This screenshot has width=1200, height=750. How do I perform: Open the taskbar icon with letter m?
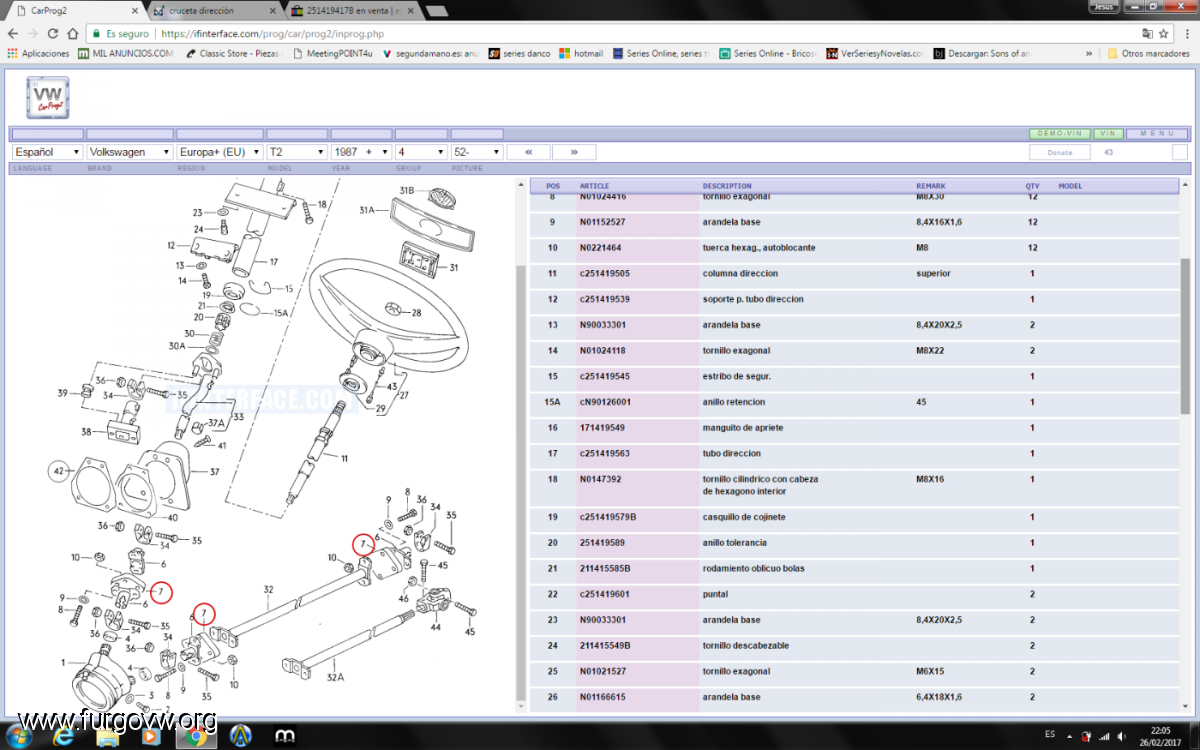[x=285, y=737]
